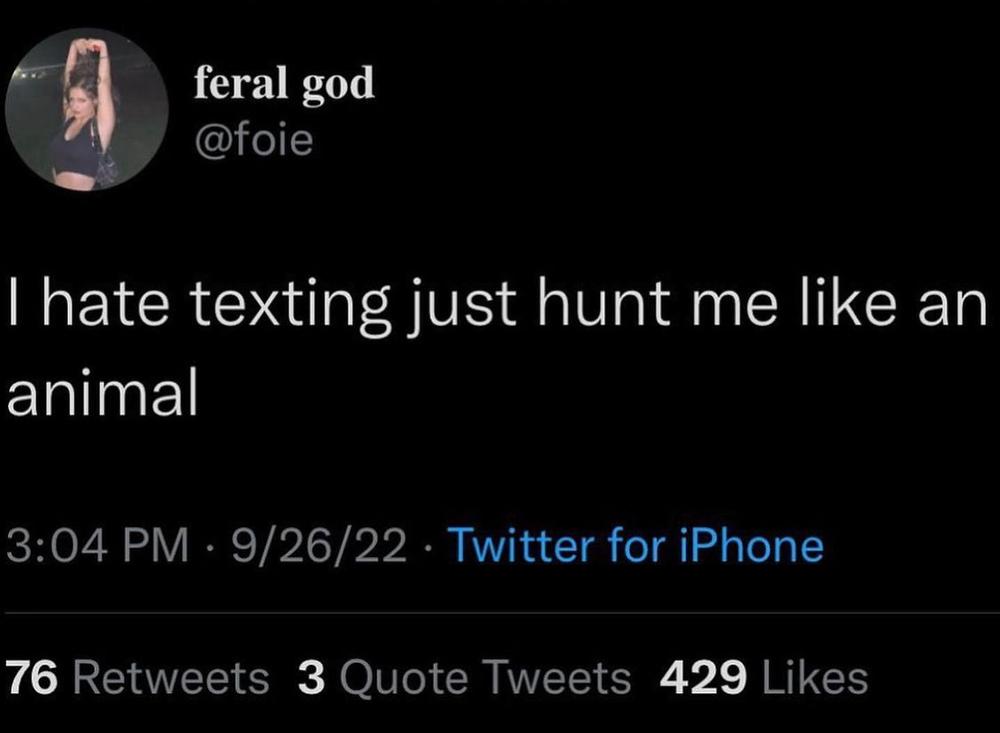The height and width of the screenshot is (733, 1000).
Task: Open the @foie handle link
Action: [x=253, y=140]
